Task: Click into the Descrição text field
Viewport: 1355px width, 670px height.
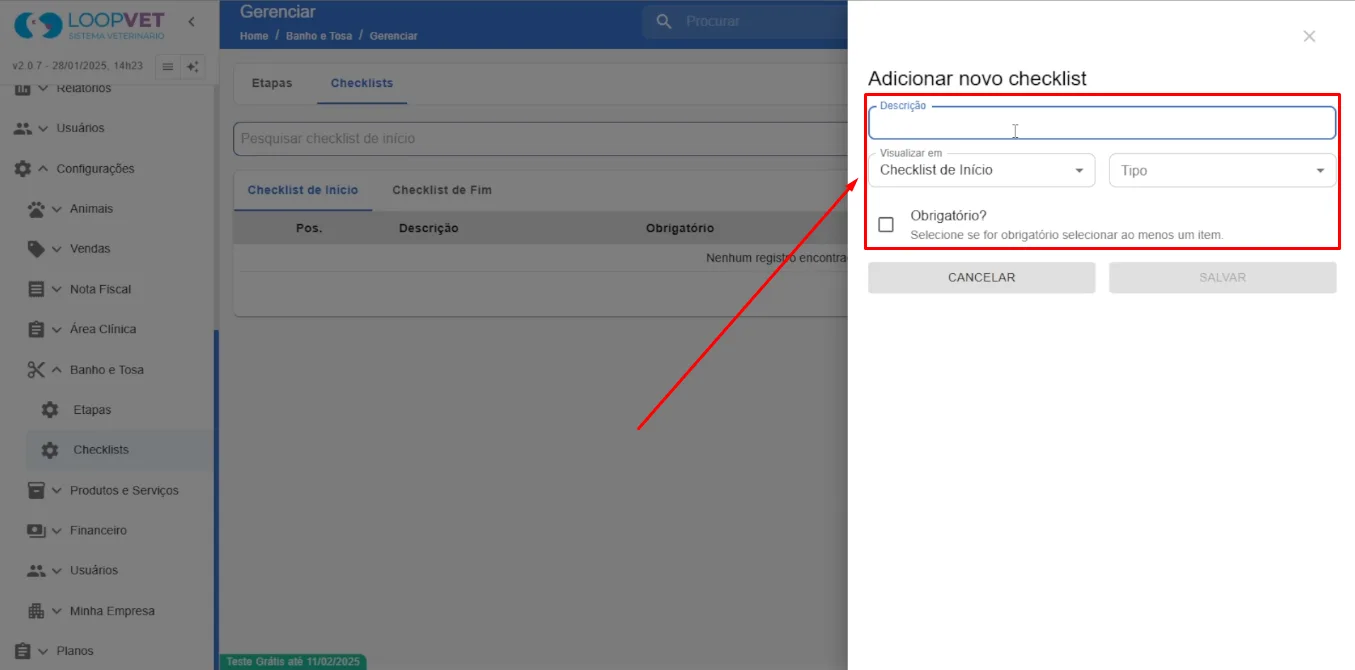Action: (1102, 124)
